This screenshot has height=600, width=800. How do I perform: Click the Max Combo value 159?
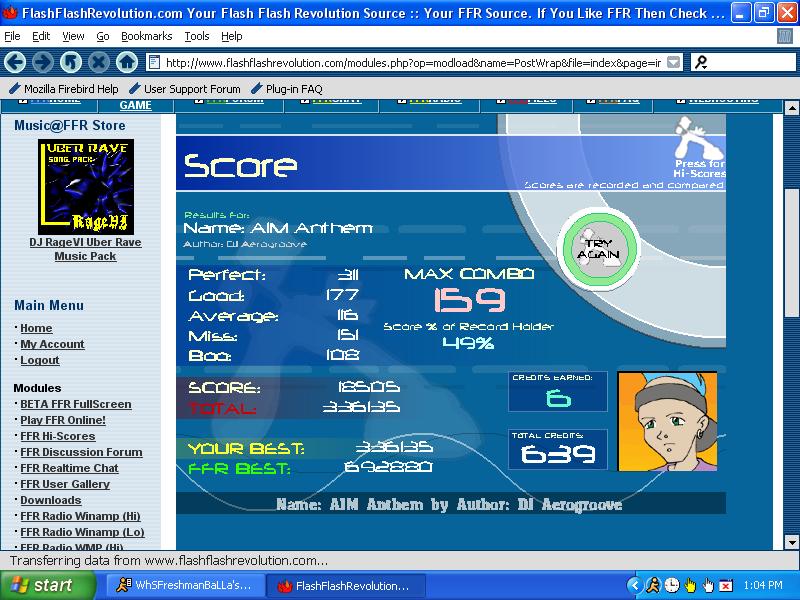pos(469,299)
